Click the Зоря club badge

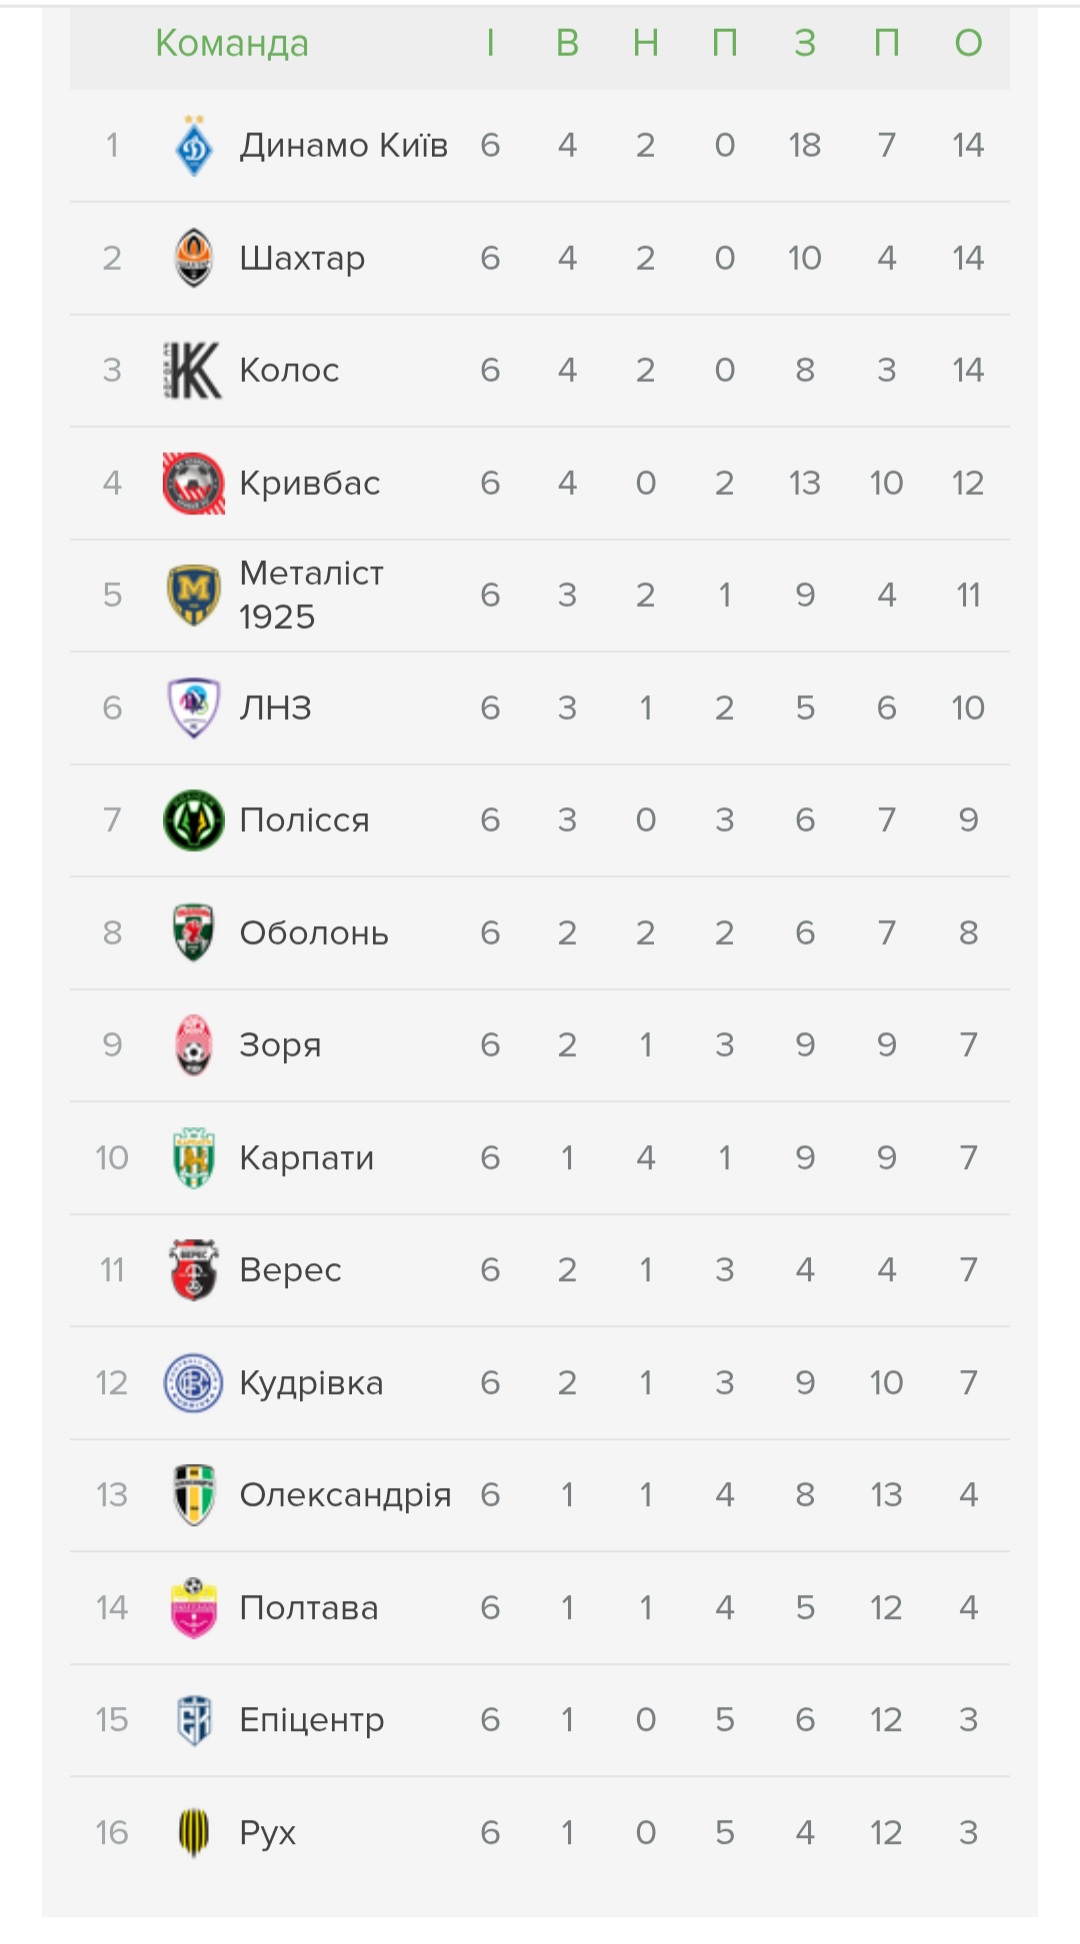pos(193,1045)
